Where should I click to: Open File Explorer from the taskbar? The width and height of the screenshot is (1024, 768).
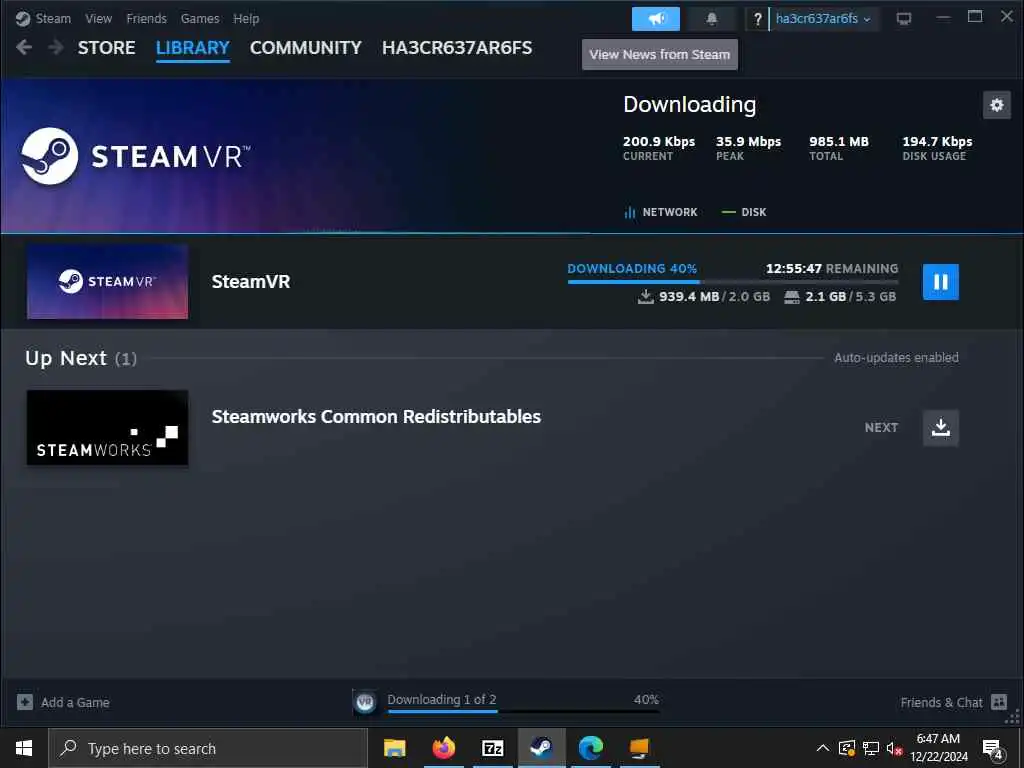(x=394, y=748)
